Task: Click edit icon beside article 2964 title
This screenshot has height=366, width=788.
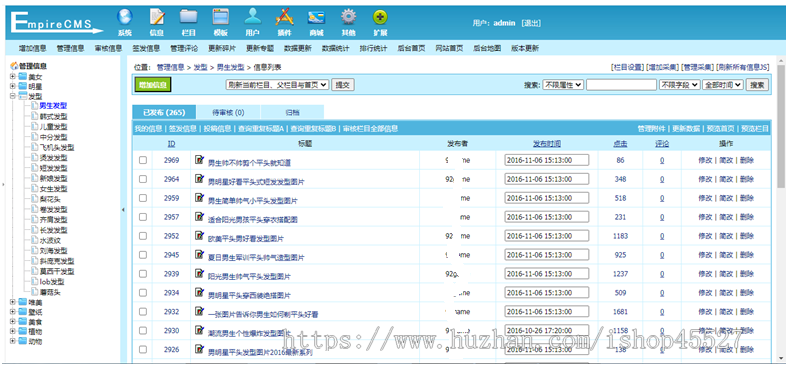Action: click(x=200, y=179)
